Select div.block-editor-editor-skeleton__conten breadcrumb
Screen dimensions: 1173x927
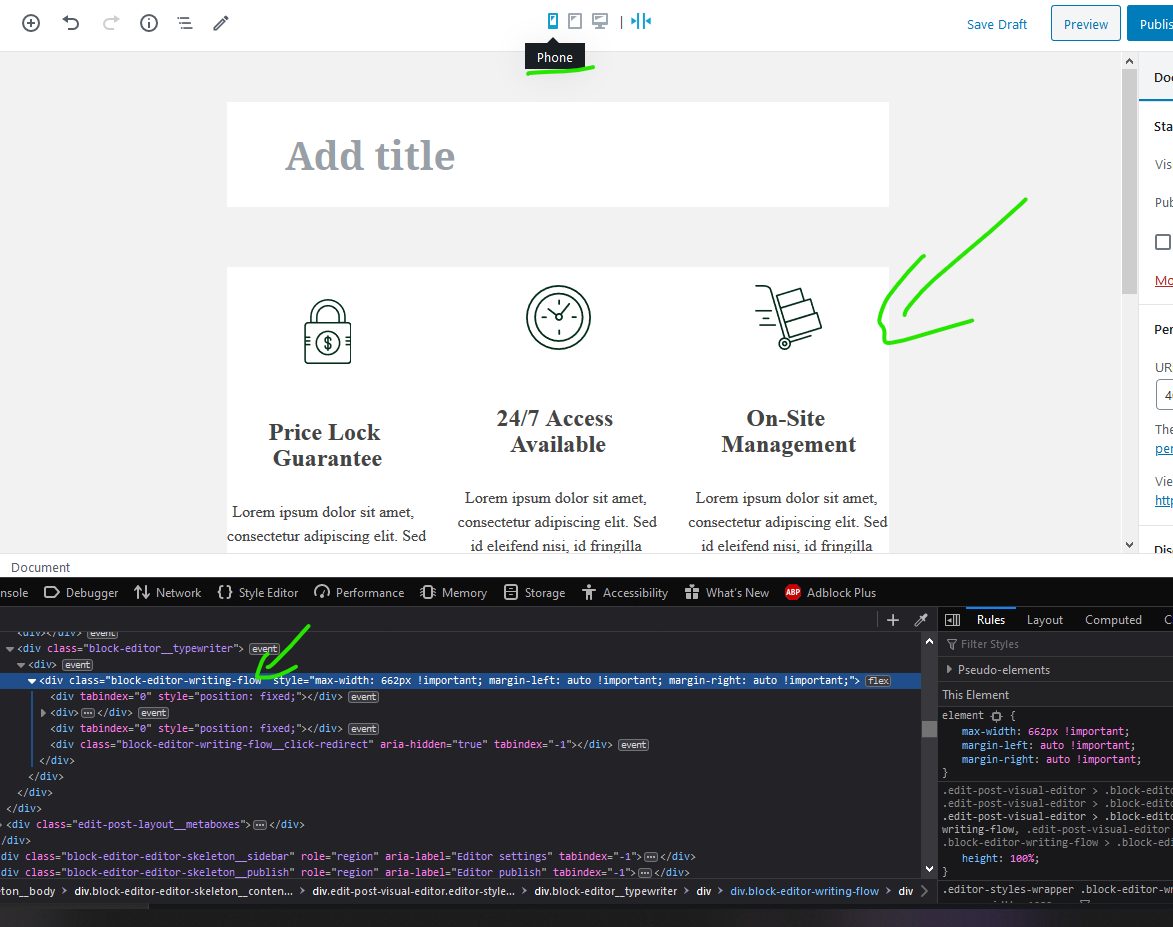point(183,891)
